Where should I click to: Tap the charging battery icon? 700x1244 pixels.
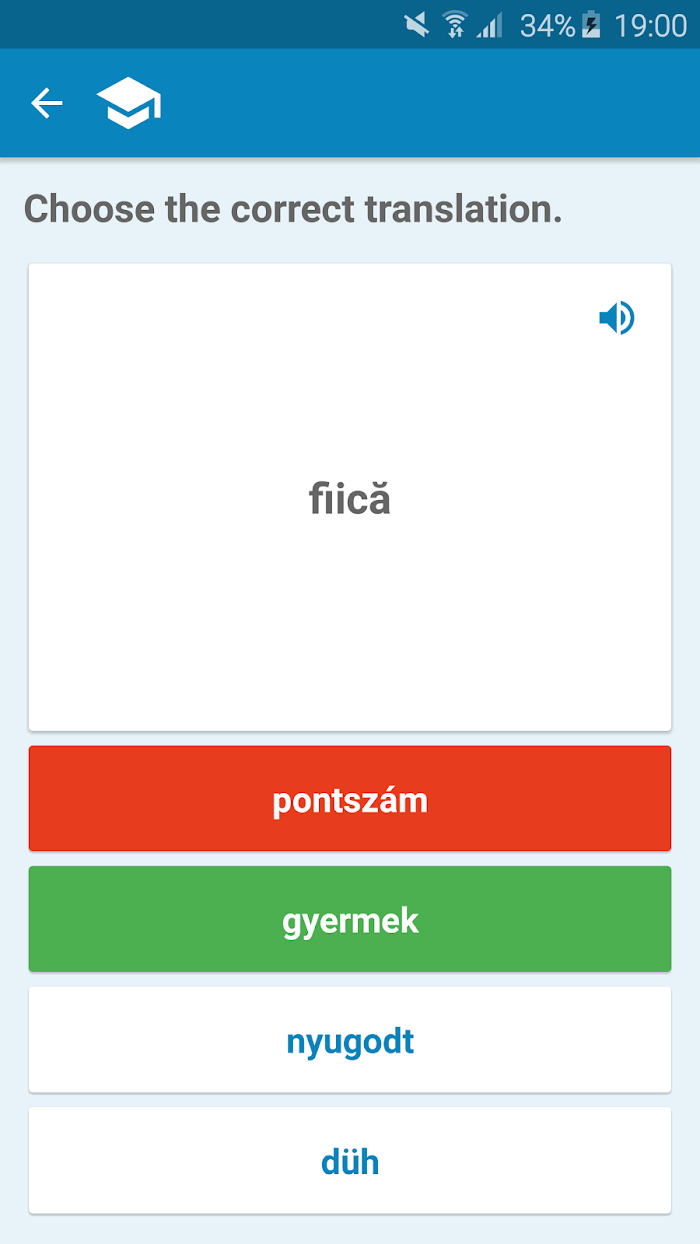592,24
